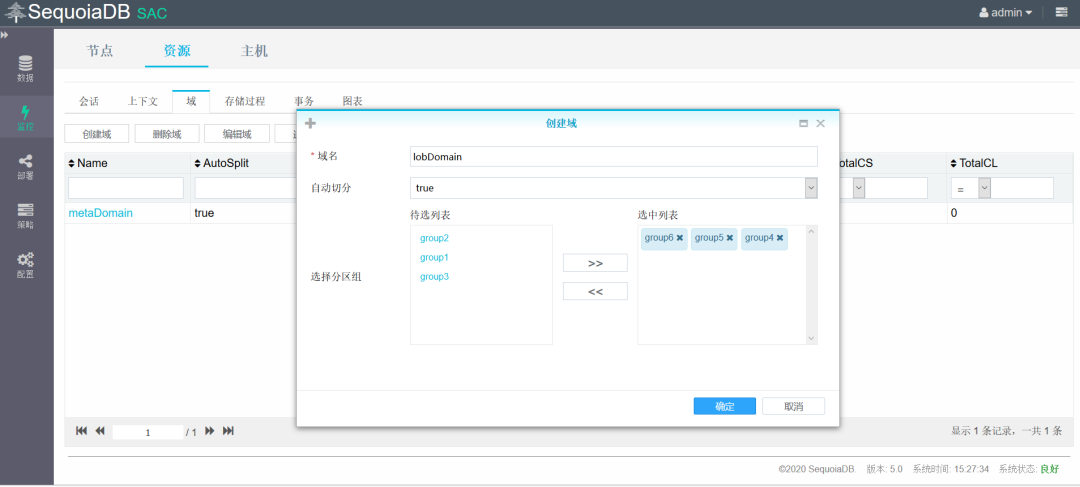Click the 创建域 button
This screenshot has height=487, width=1080.
point(96,134)
